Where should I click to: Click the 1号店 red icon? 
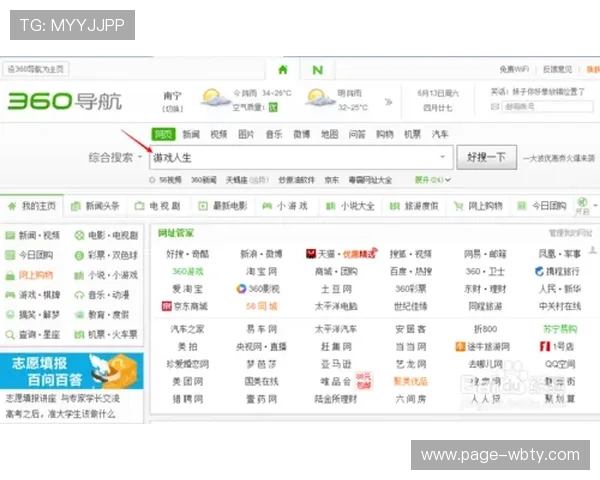pos(545,346)
